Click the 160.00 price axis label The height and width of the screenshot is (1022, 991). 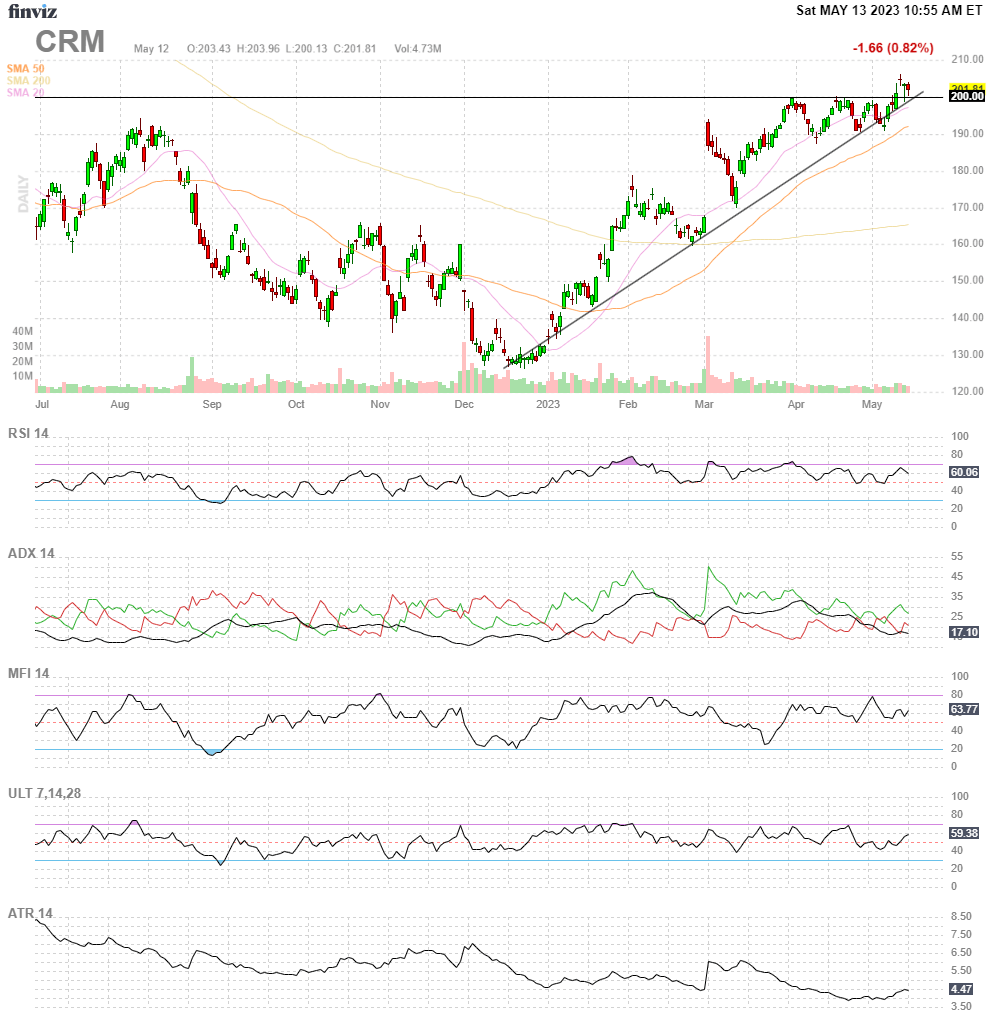point(968,244)
